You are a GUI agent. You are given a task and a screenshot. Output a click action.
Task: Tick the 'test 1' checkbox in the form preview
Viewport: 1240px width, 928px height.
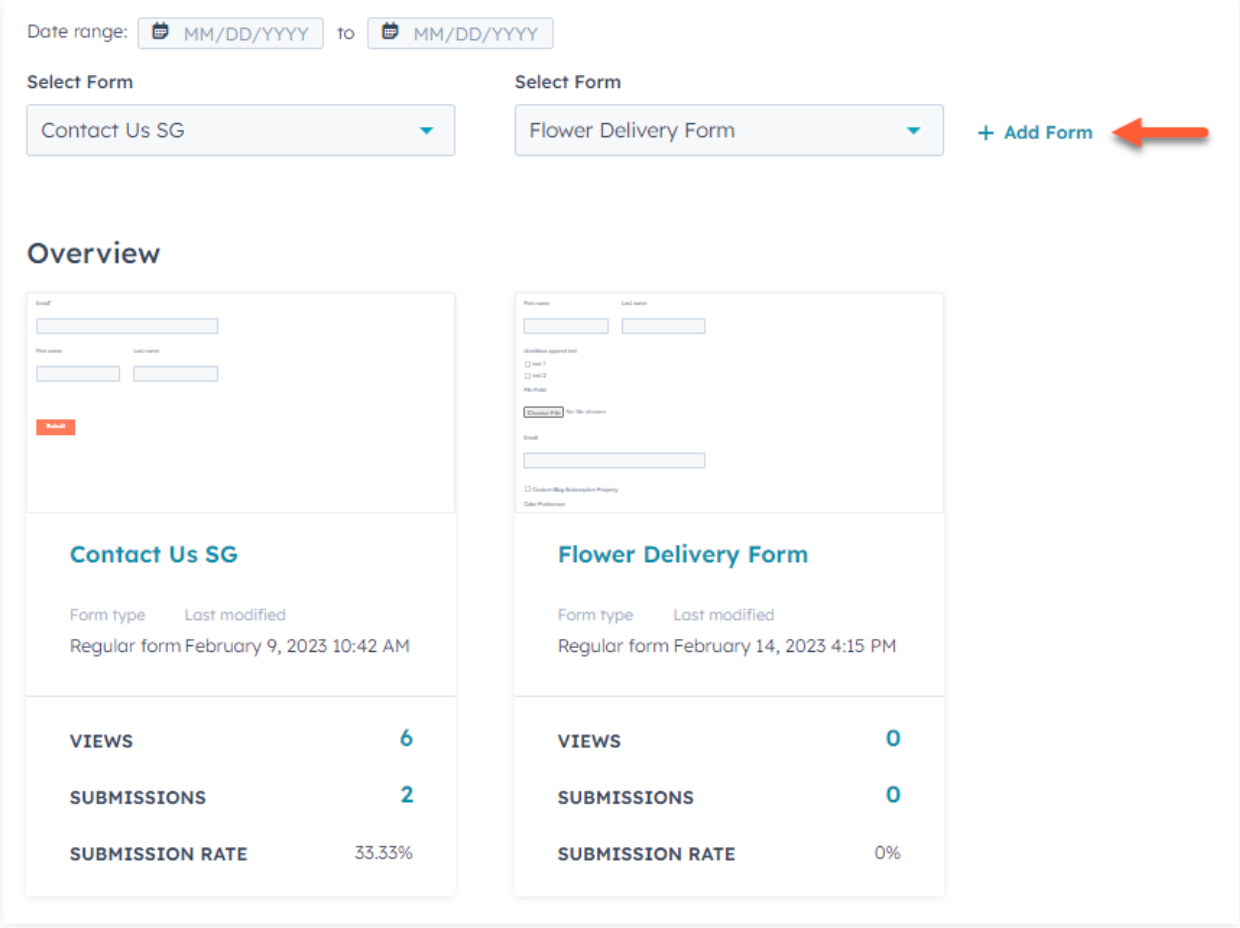pyautogui.click(x=527, y=364)
